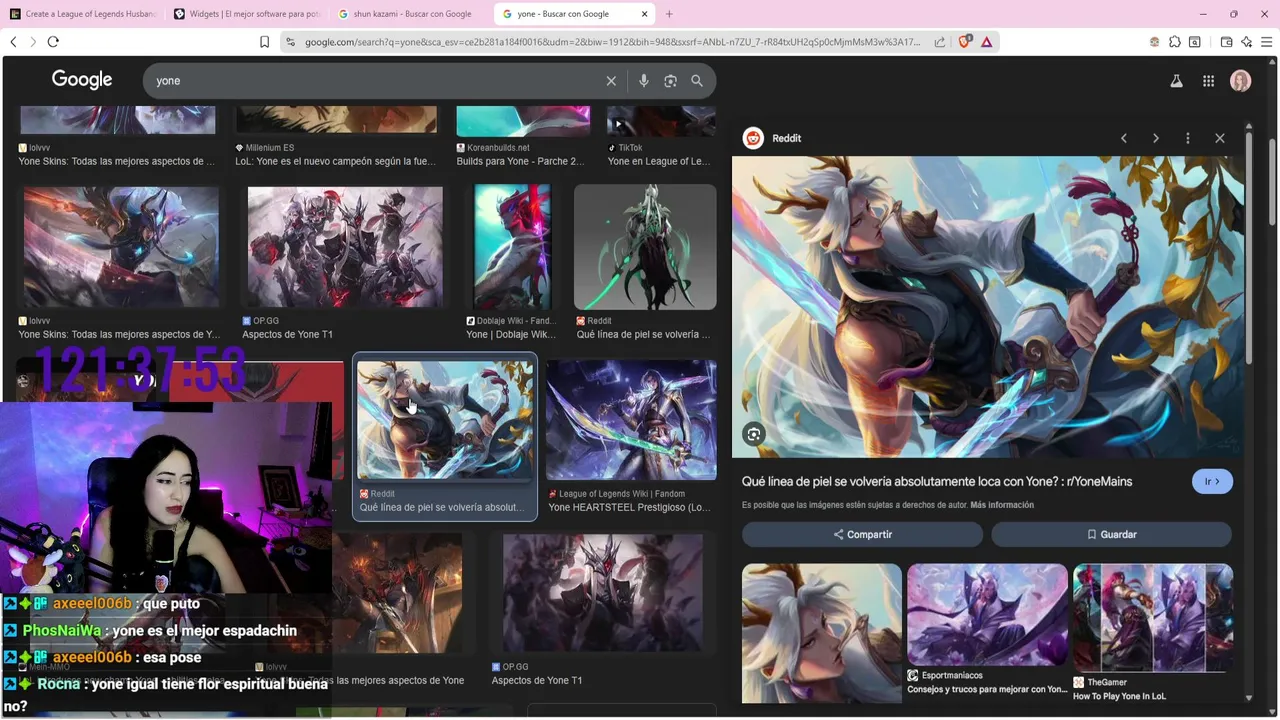Open the sidebar search panel icon
Screen dimensions: 1280x720
click(x=1194, y=42)
